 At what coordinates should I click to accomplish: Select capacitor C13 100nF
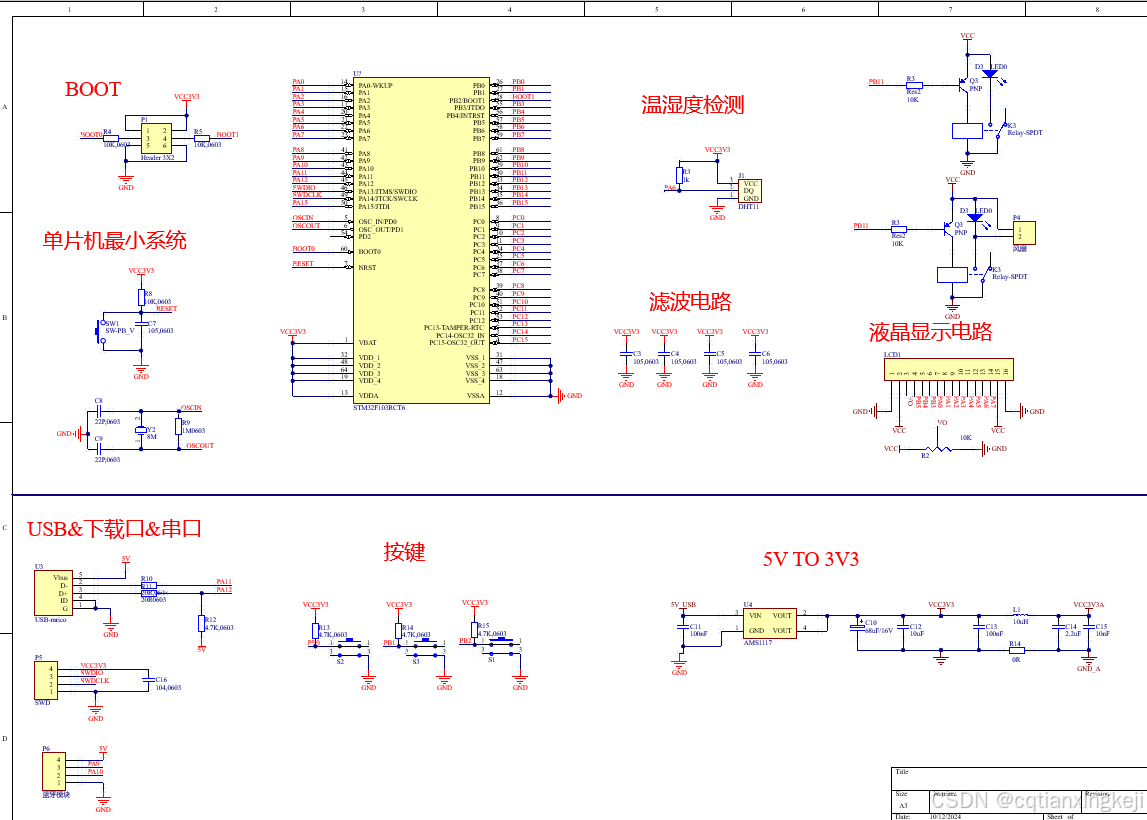pyautogui.click(x=979, y=628)
